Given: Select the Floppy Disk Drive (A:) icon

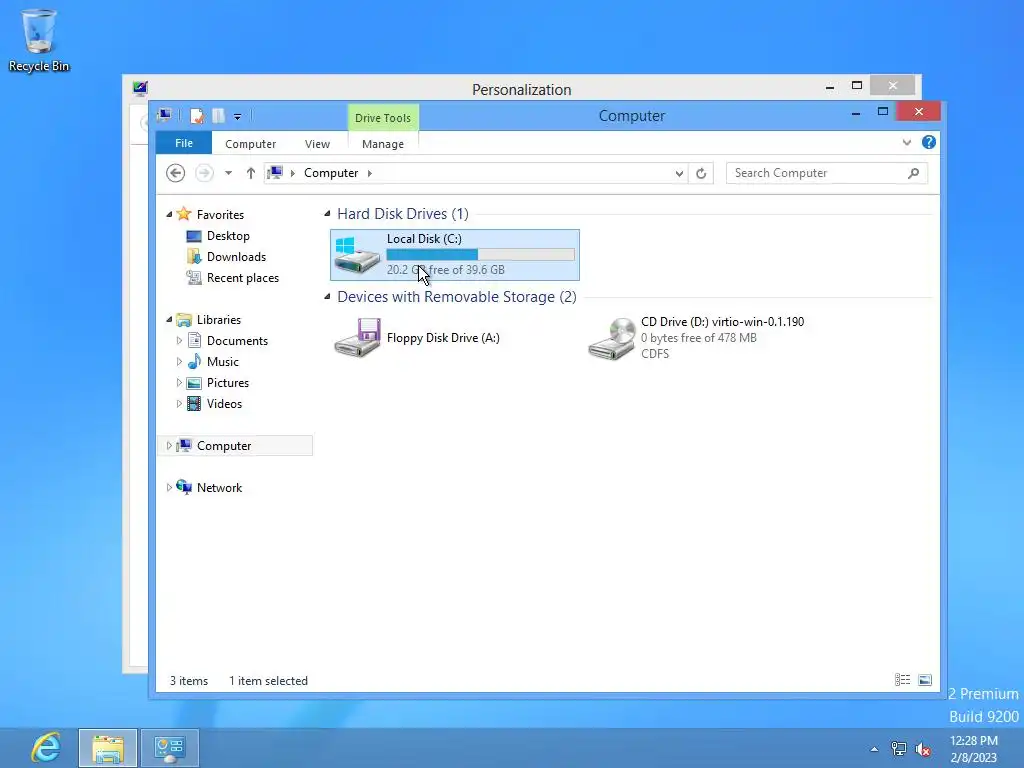Looking at the screenshot, I should pyautogui.click(x=357, y=338).
